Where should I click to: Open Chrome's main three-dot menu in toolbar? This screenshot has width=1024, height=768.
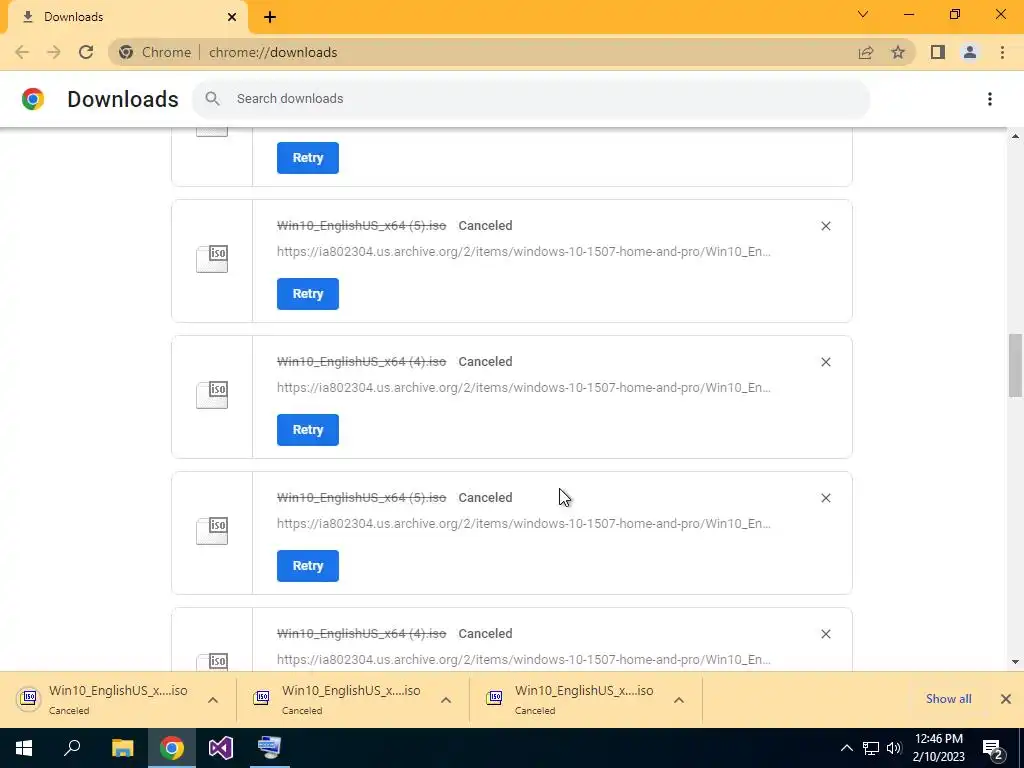point(1002,52)
